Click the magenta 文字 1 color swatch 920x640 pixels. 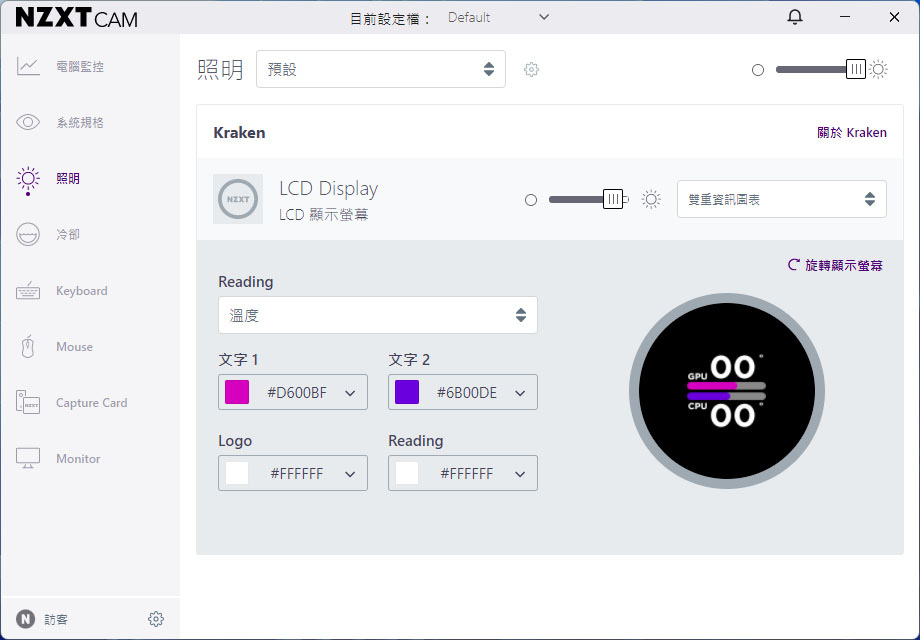point(237,392)
